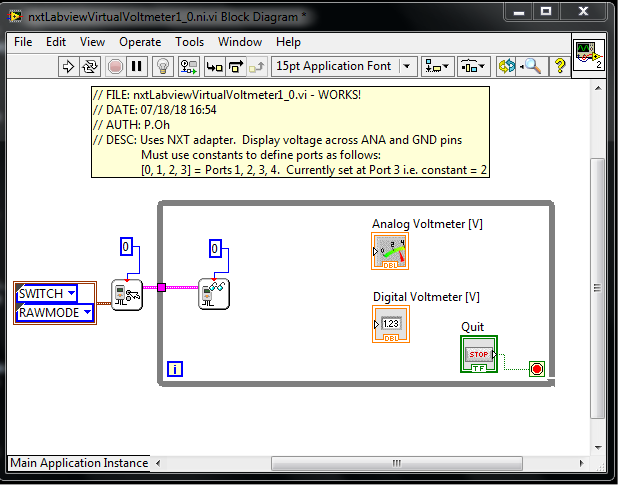The height and width of the screenshot is (485, 618).
Task: Click the vertical scrollbar up arrow
Action: pyautogui.click(x=598, y=88)
